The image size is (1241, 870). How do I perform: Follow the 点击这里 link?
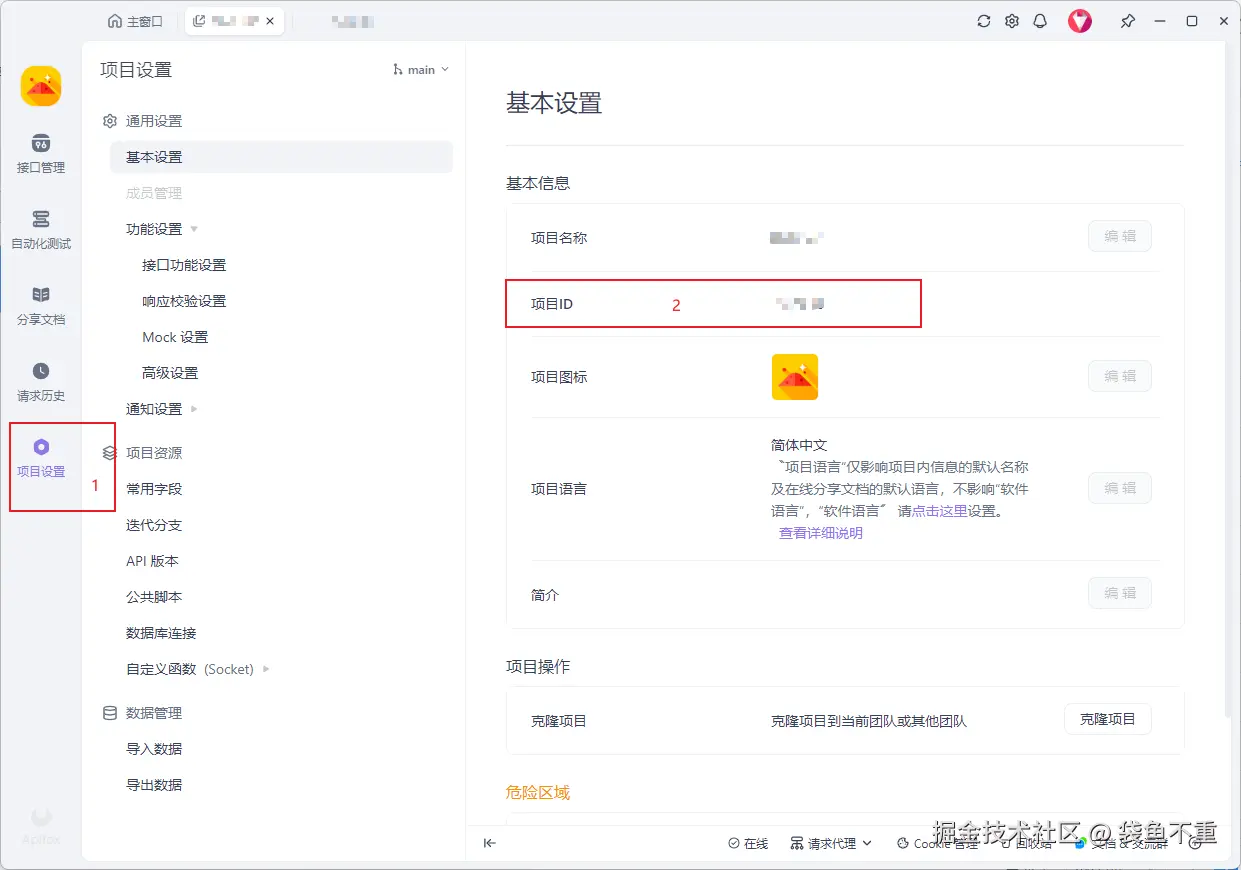(x=939, y=511)
